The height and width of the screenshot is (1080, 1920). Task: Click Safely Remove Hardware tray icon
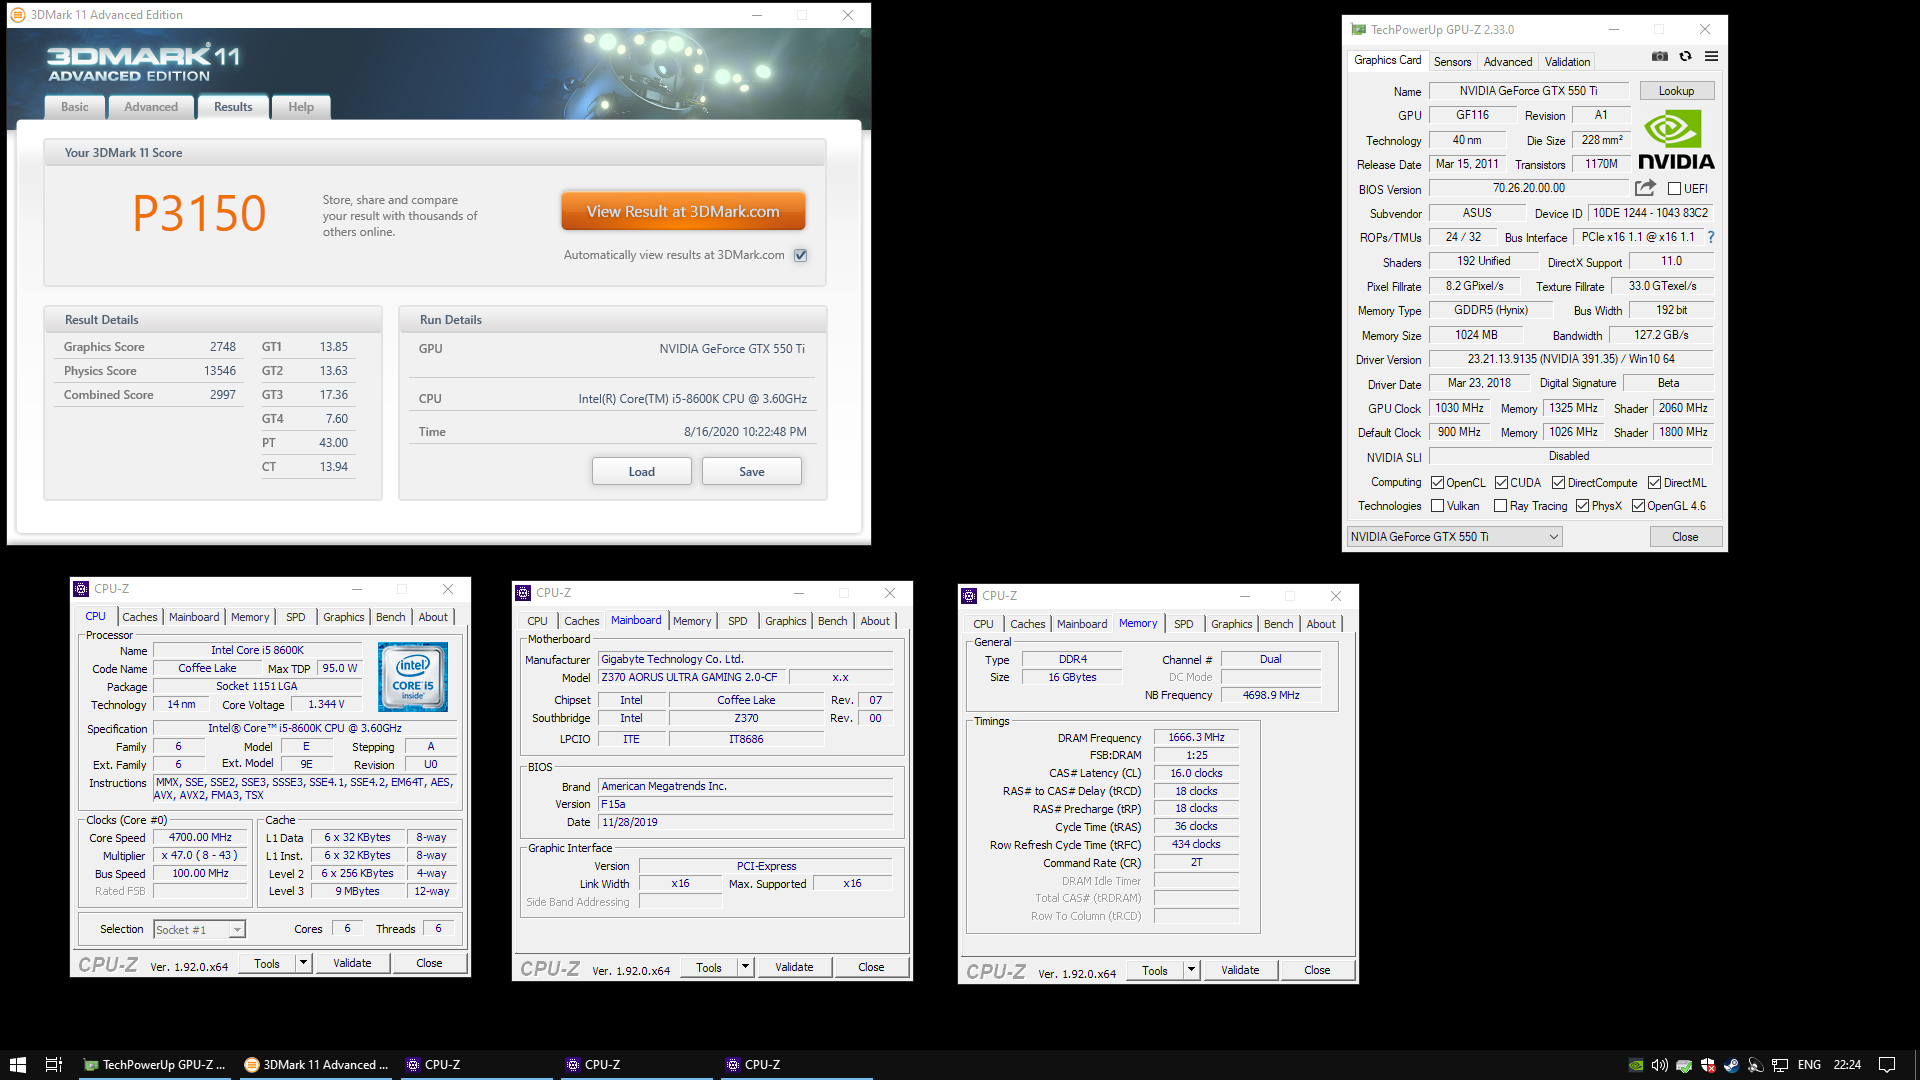coord(1684,1065)
